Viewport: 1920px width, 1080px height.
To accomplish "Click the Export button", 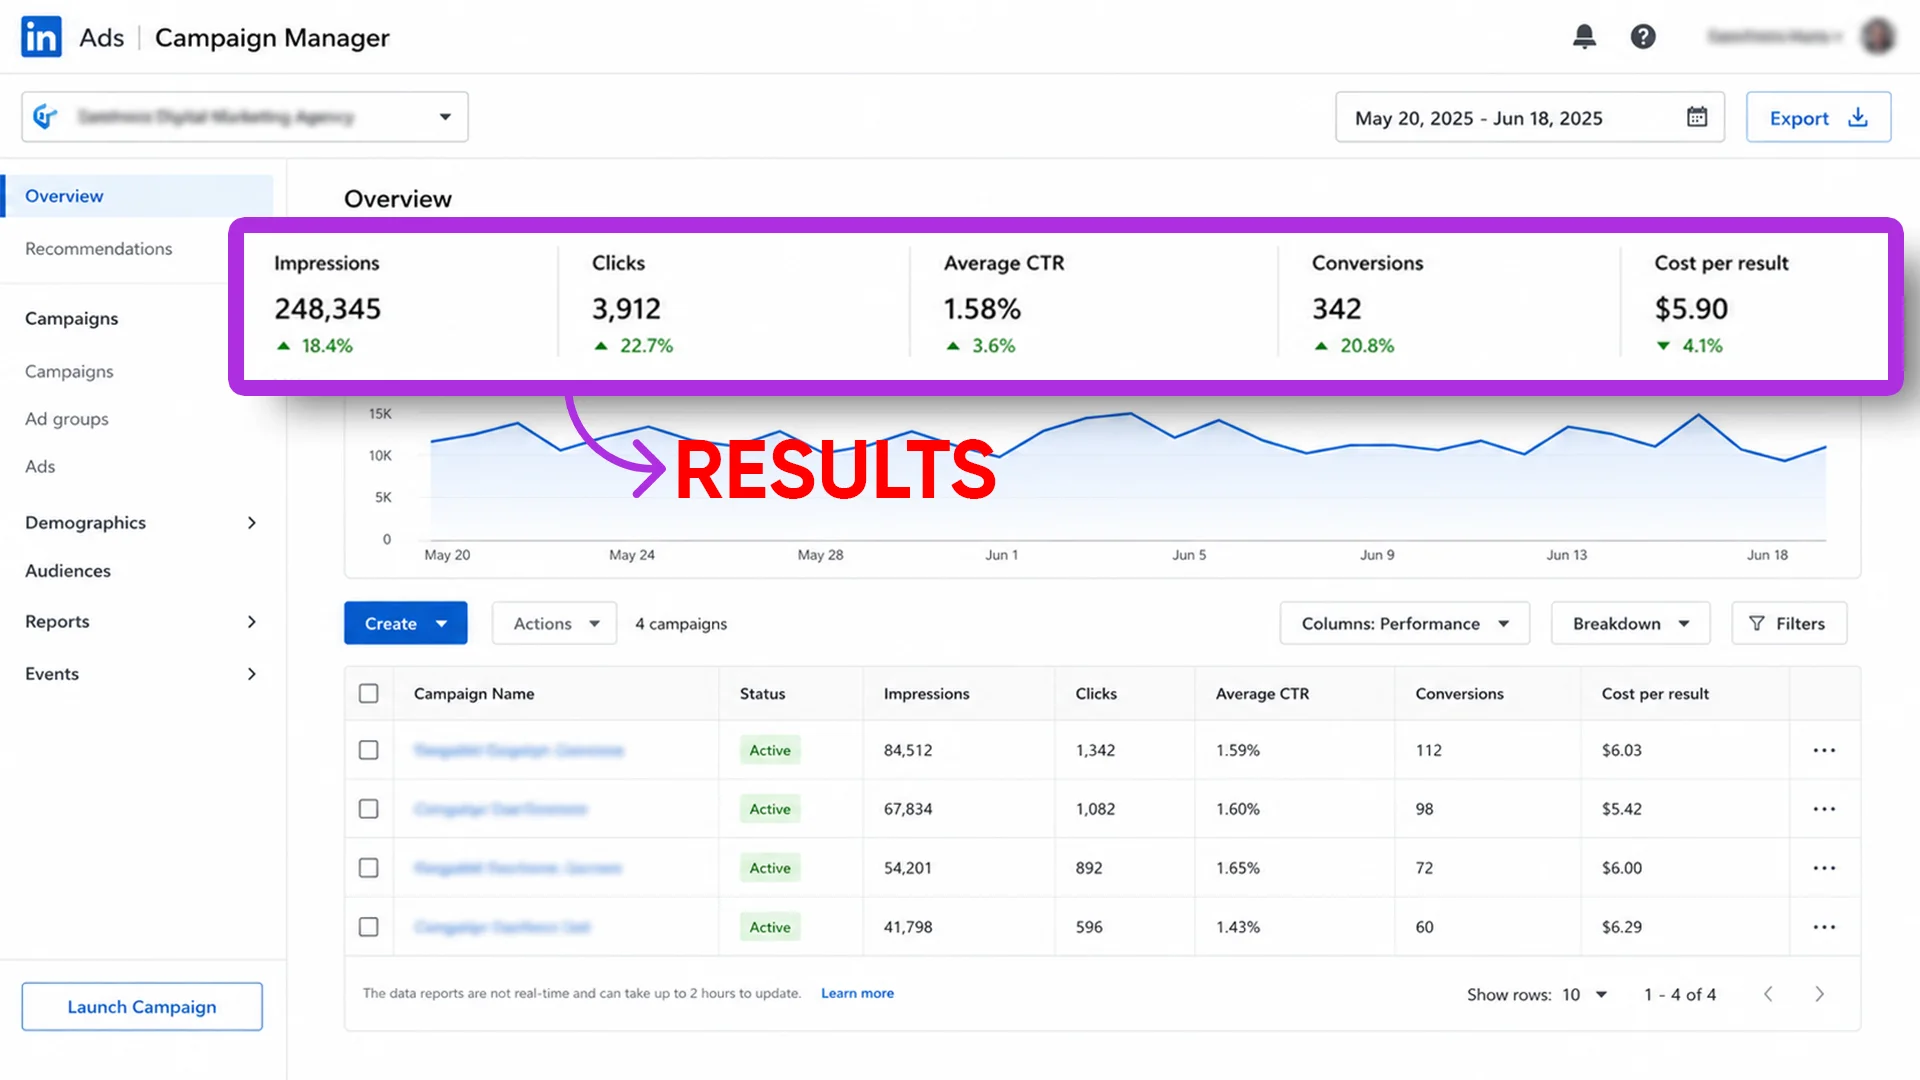I will point(1818,117).
